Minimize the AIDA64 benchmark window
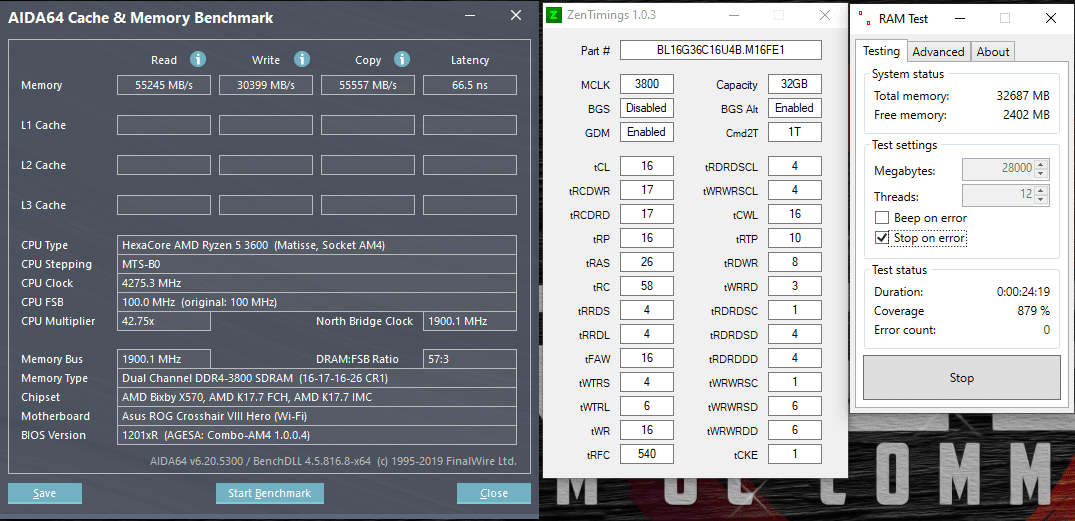 pyautogui.click(x=469, y=16)
